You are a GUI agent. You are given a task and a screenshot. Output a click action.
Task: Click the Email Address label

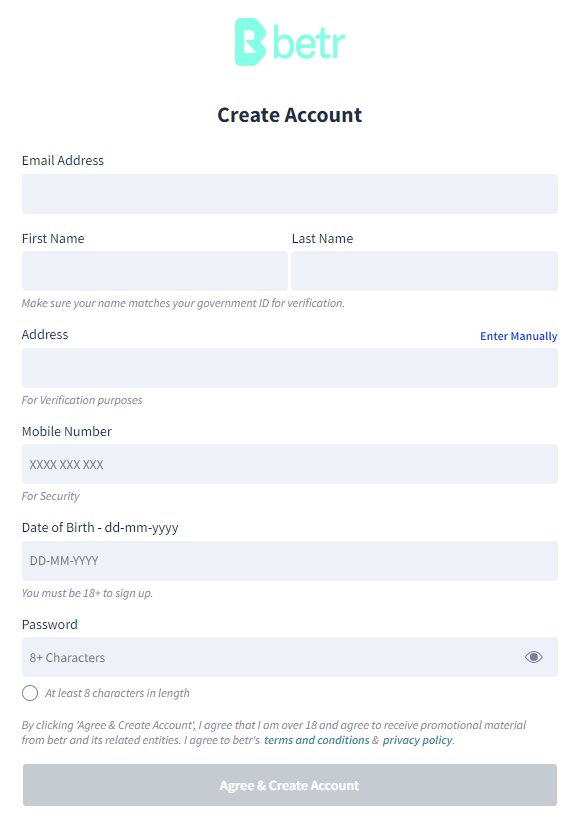63,160
